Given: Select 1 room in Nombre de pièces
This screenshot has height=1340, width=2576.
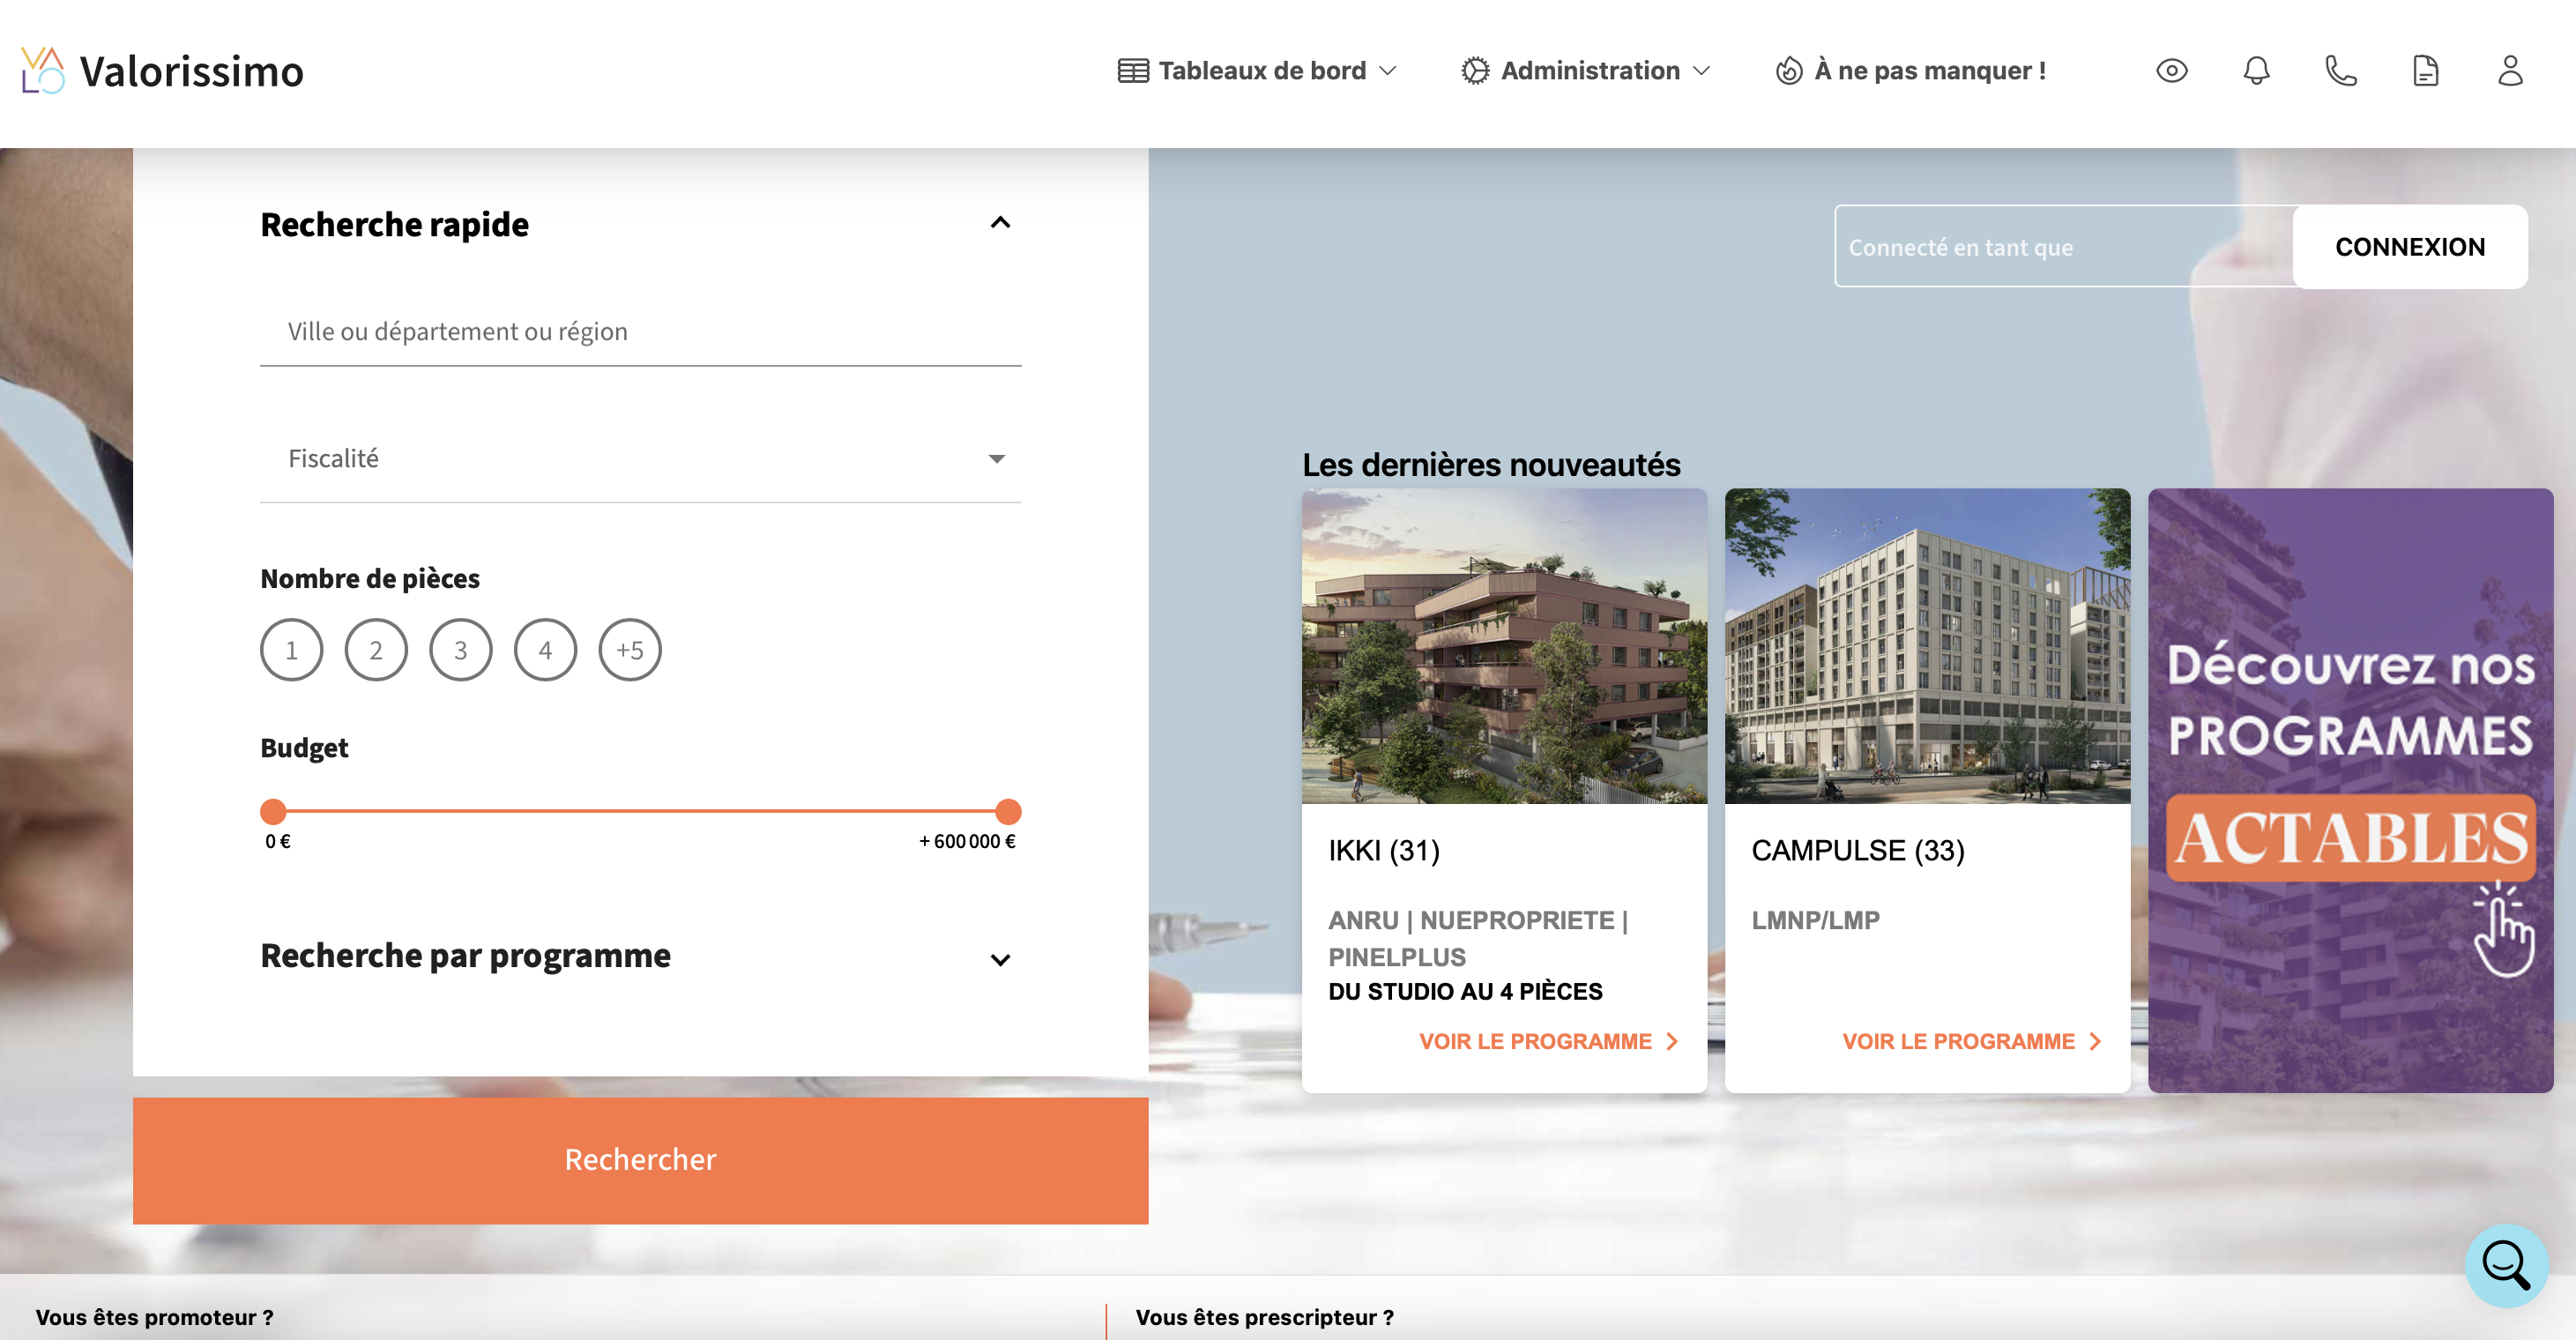Looking at the screenshot, I should click(x=291, y=649).
